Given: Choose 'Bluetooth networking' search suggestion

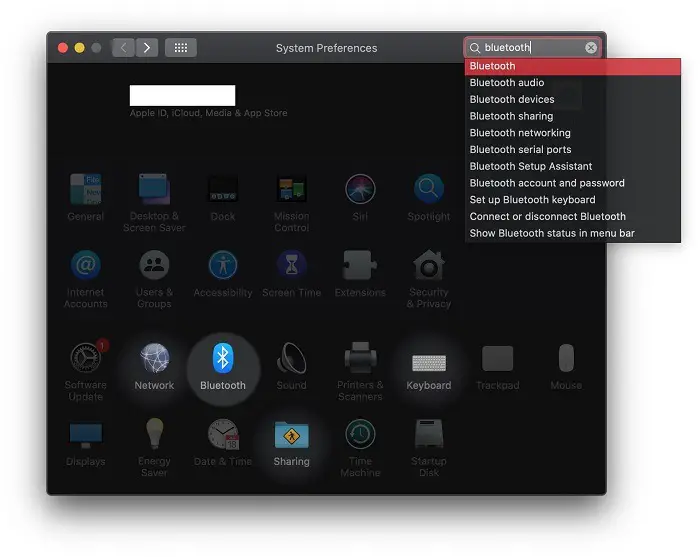Looking at the screenshot, I should (x=573, y=133).
